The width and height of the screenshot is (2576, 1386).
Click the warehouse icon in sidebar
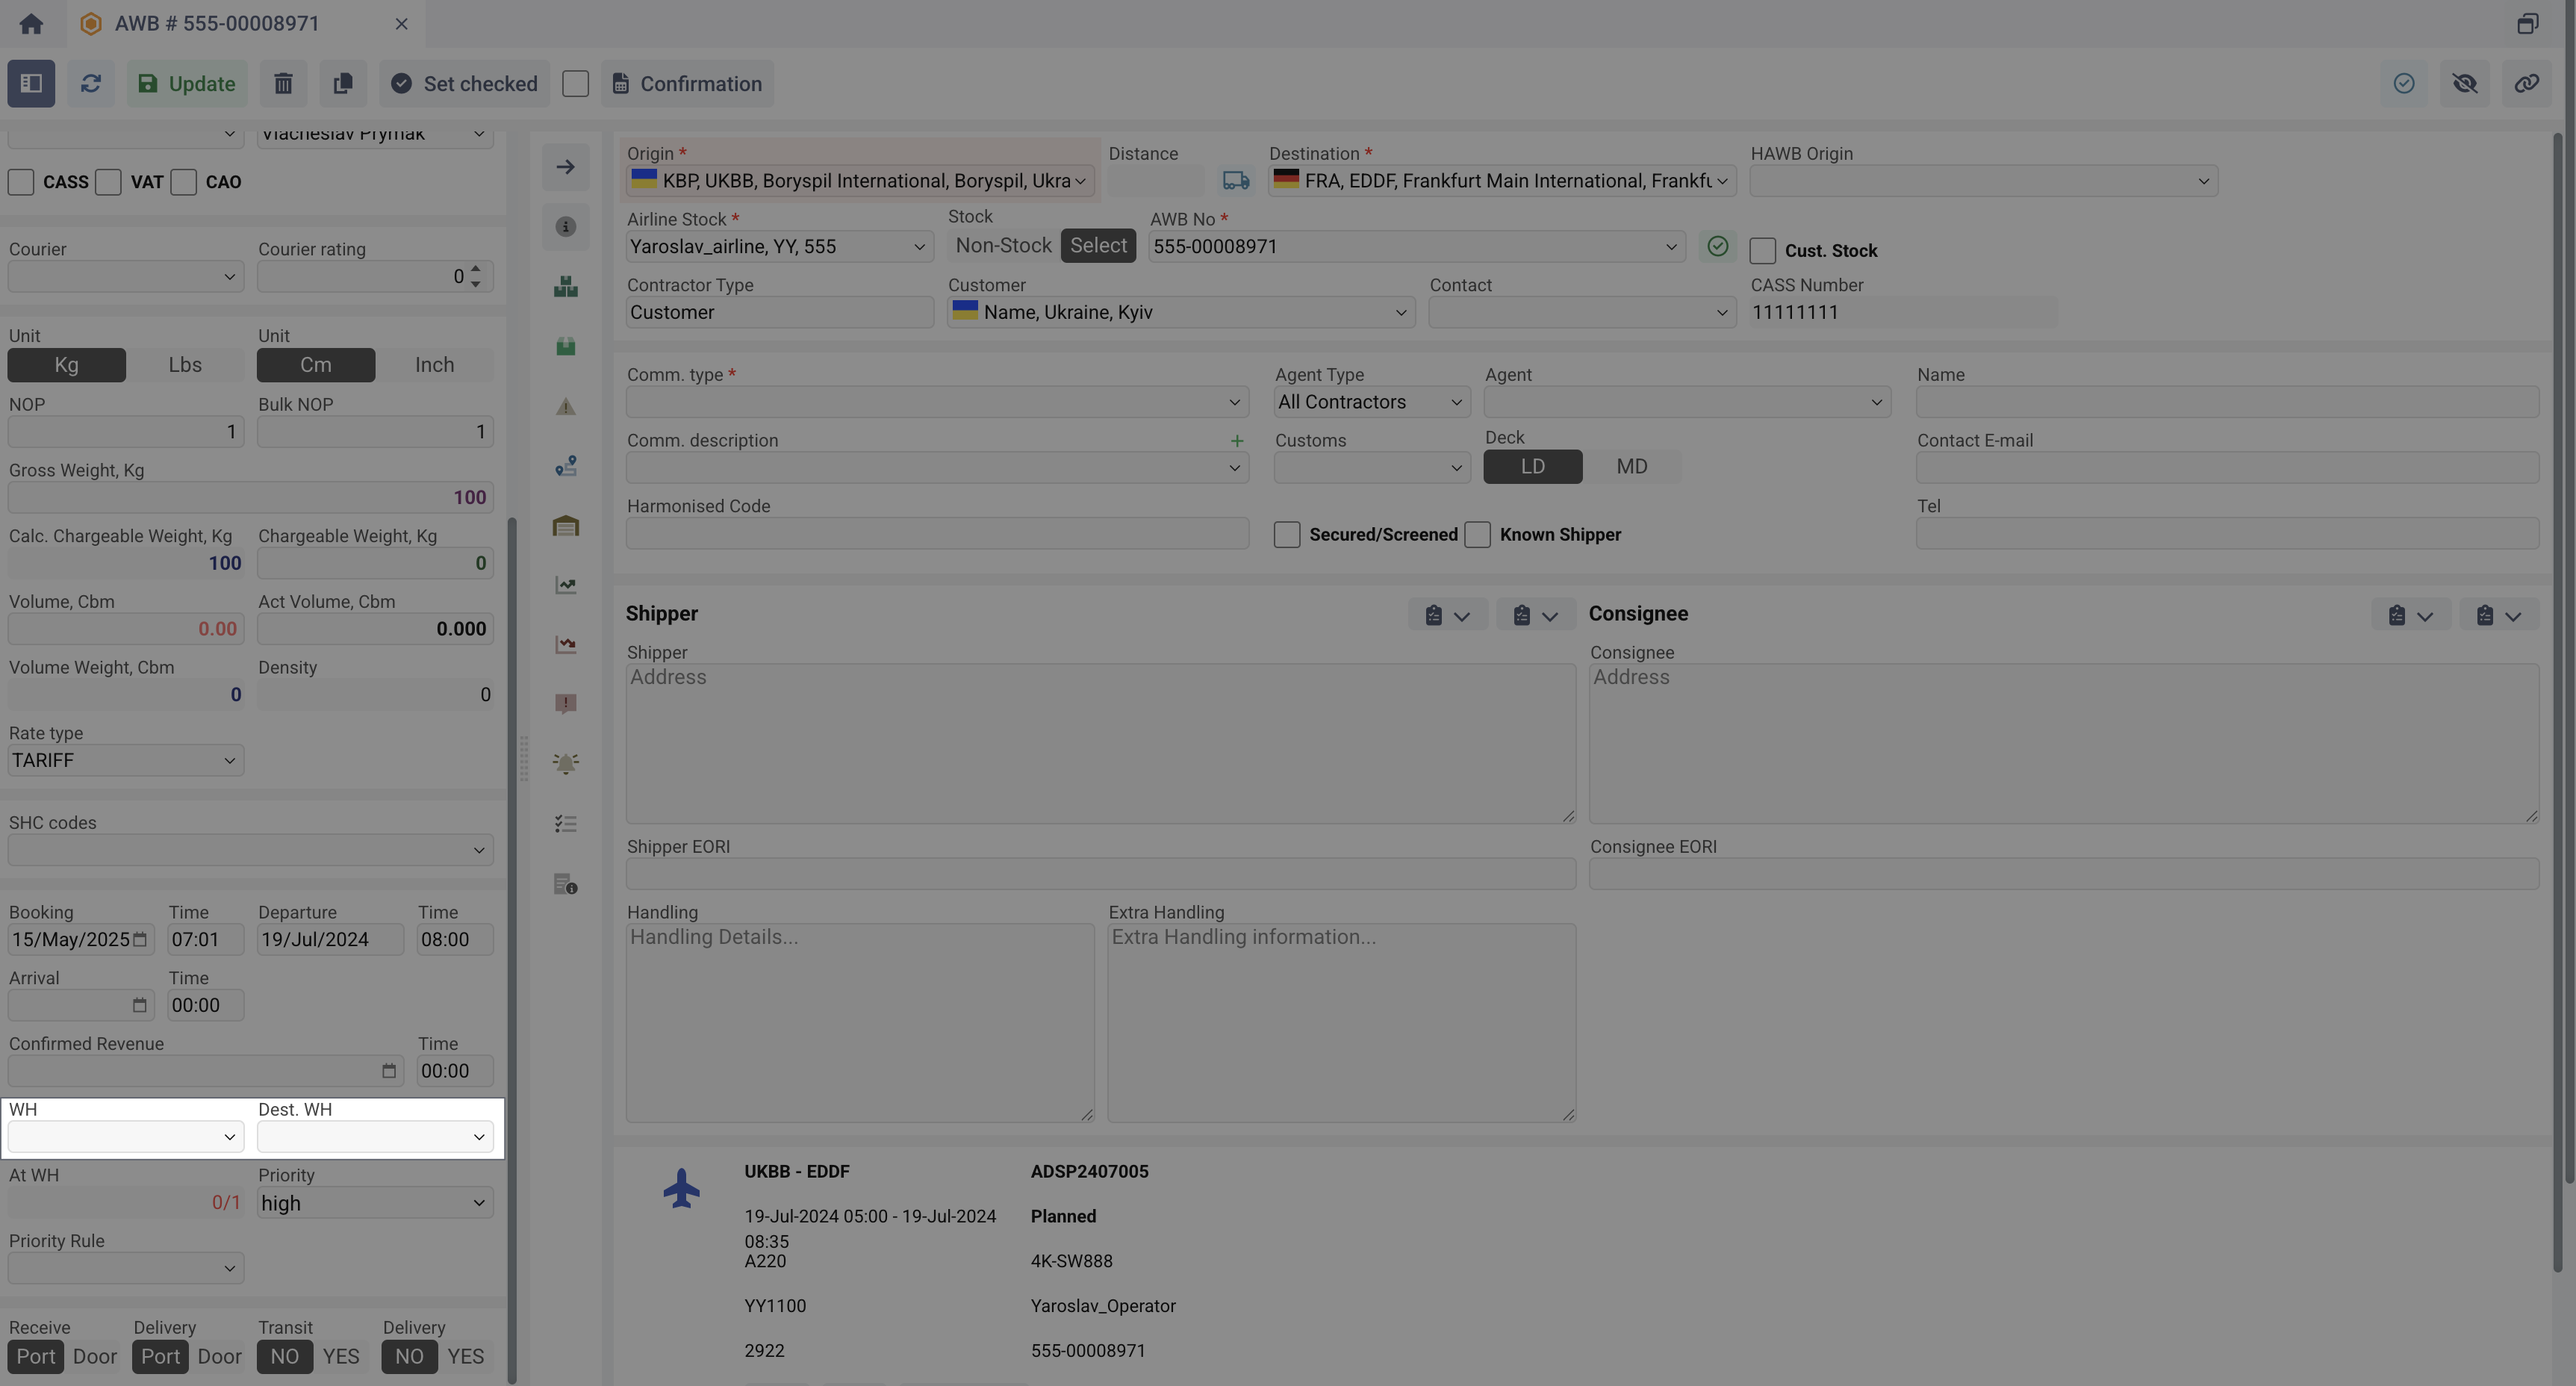tap(565, 526)
